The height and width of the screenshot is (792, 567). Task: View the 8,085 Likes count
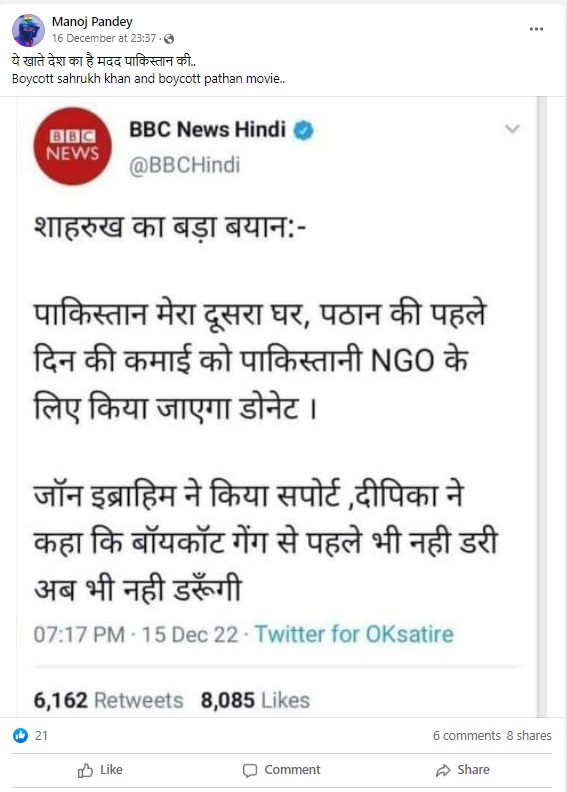click(255, 700)
